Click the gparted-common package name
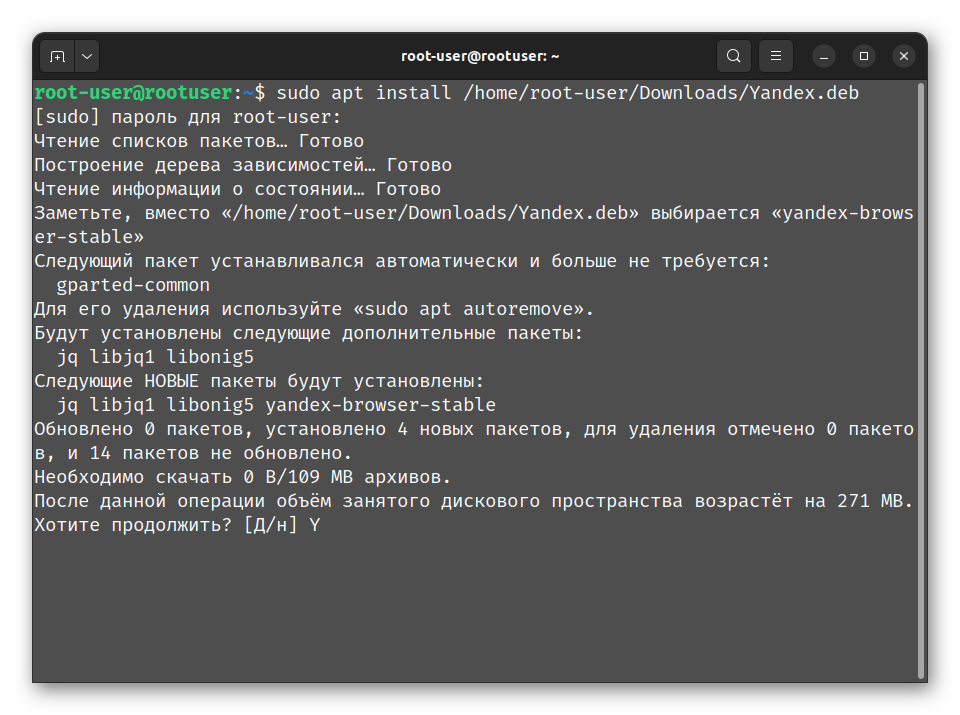Screen dimensions: 960x715 coord(133,285)
